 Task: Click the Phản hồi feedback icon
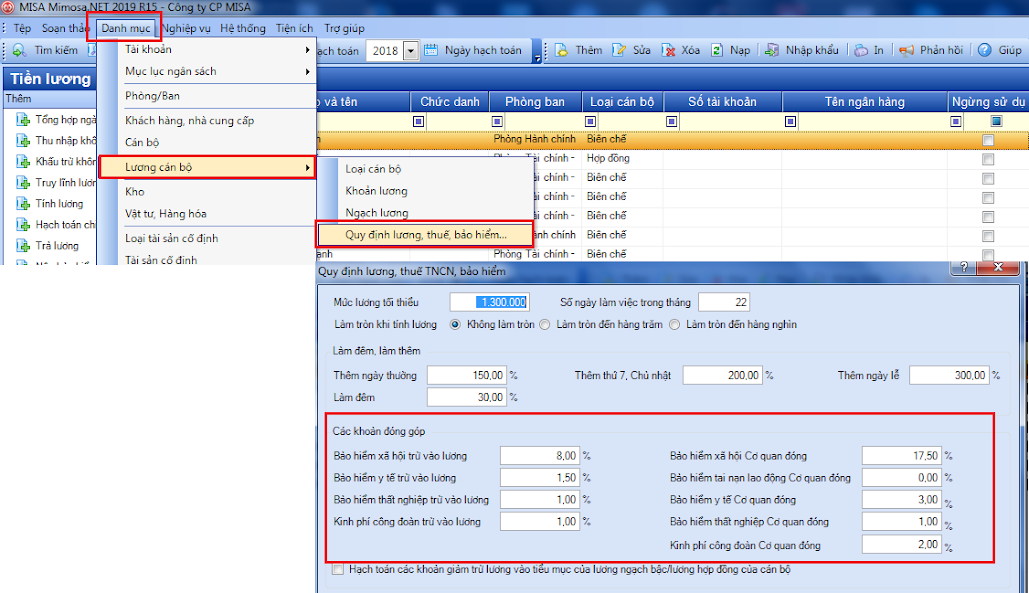[907, 51]
